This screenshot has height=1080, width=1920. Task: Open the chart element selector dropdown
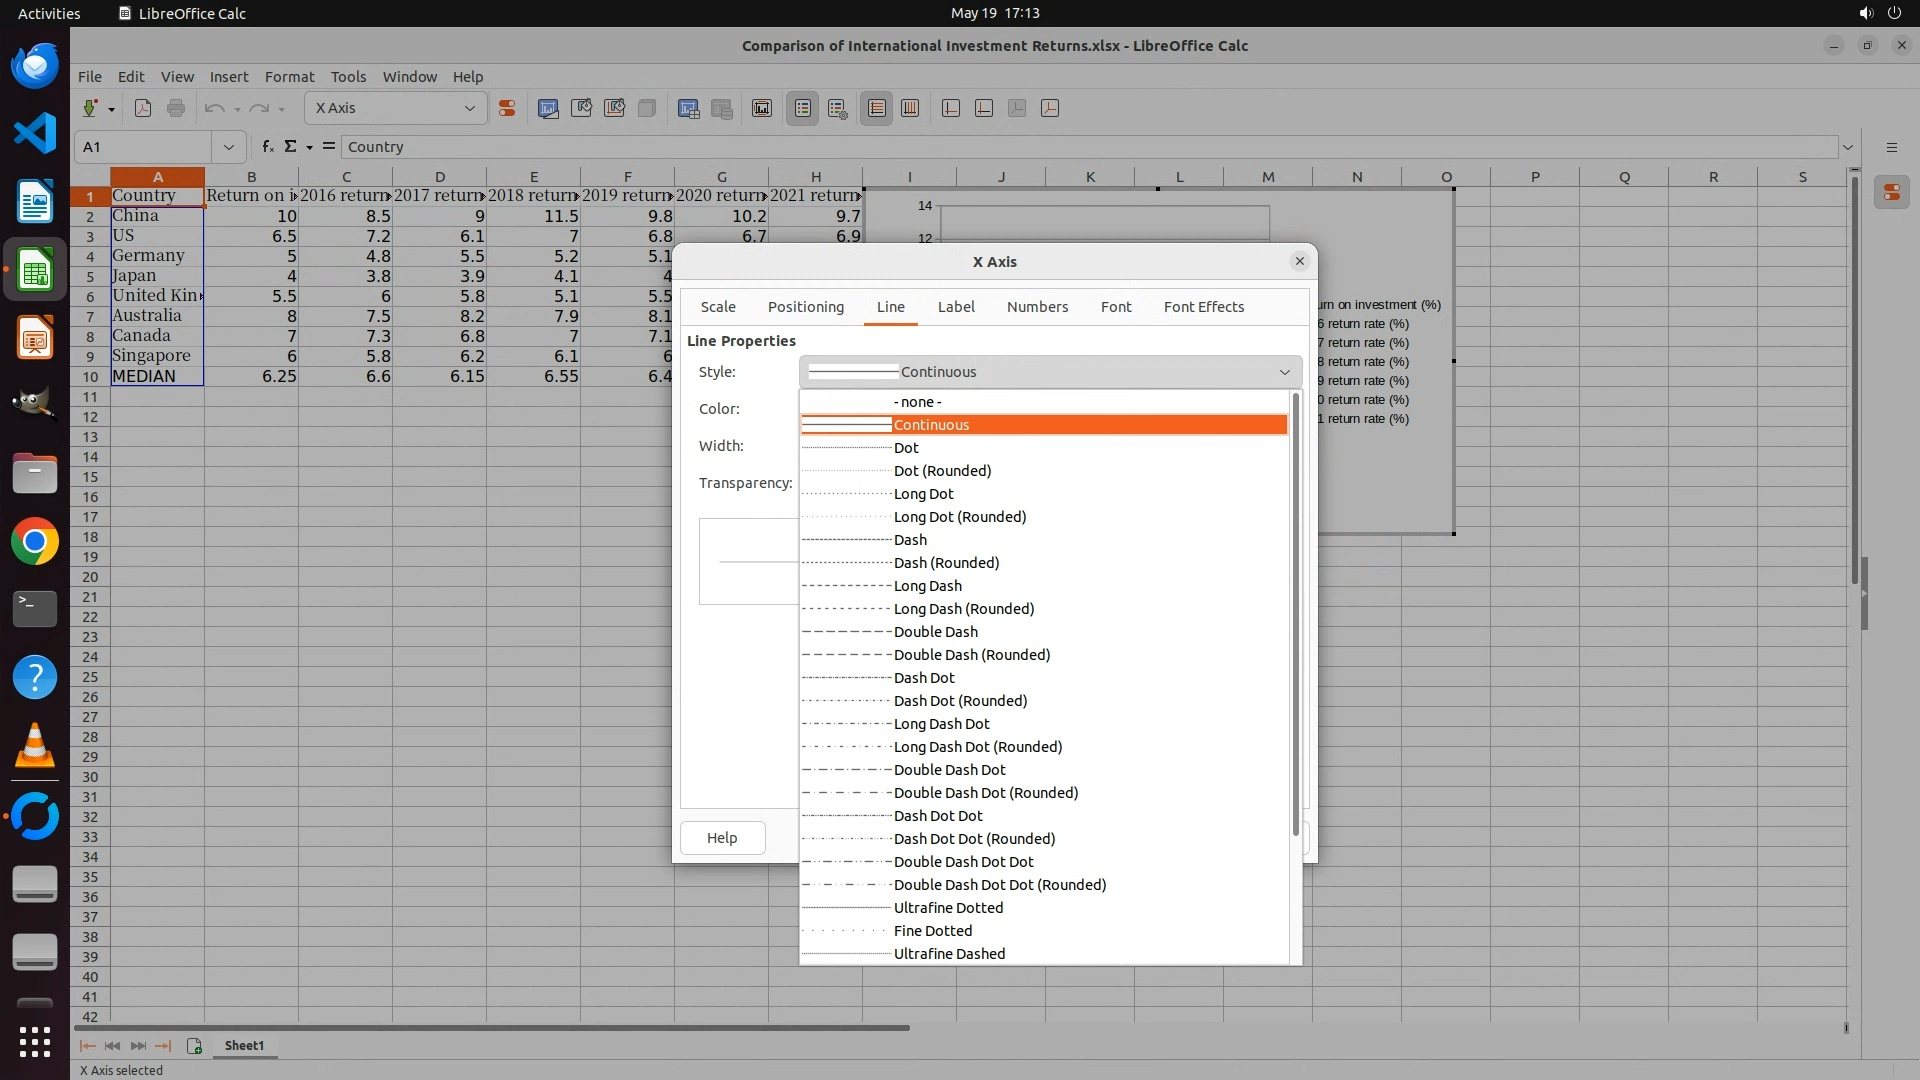[469, 108]
